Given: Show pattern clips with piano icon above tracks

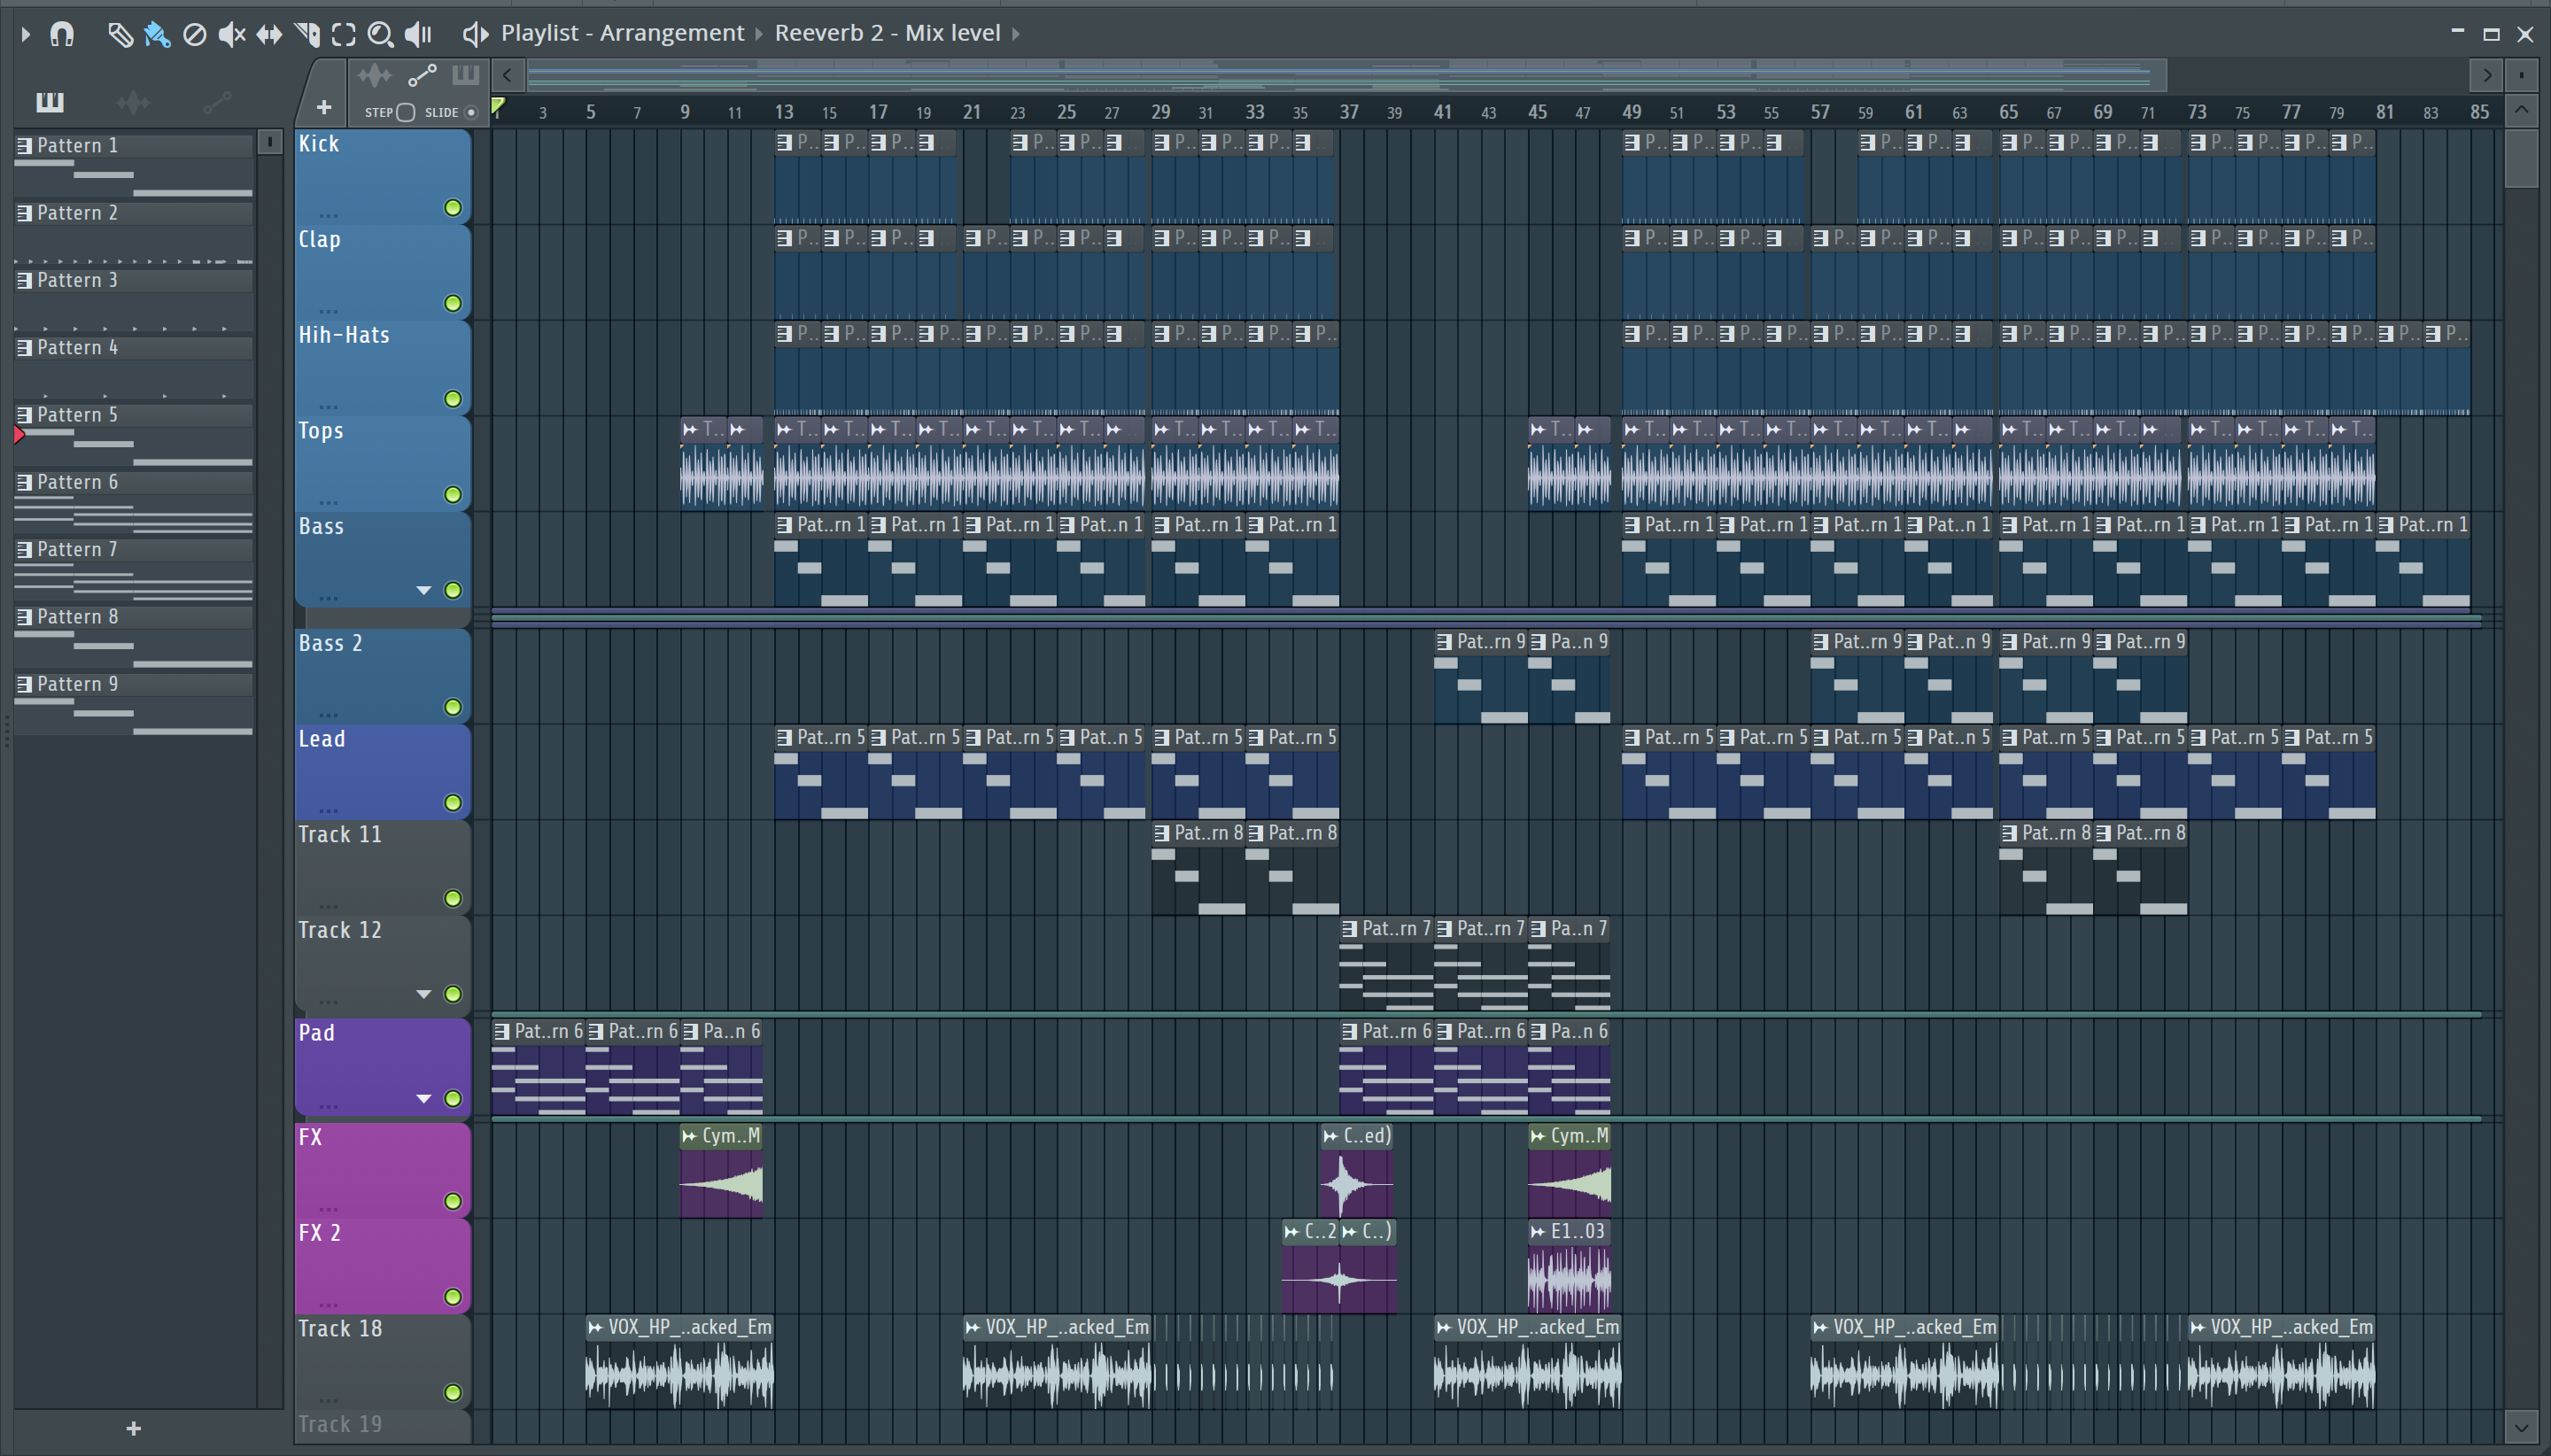Looking at the screenshot, I should click(x=465, y=75).
